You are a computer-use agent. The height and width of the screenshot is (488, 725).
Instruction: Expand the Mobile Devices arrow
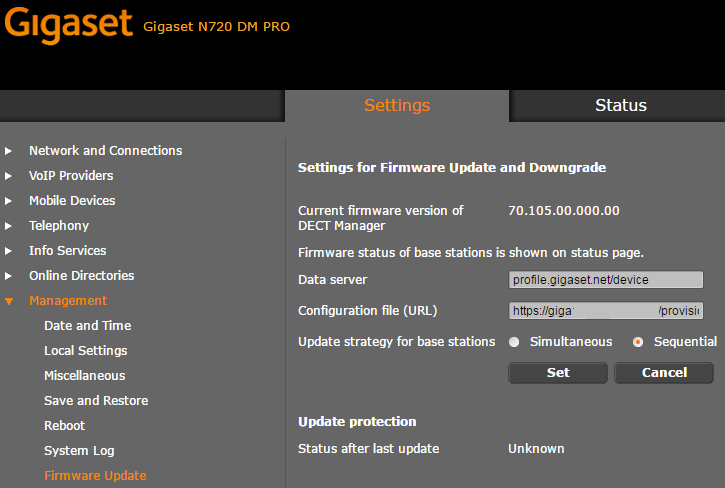pyautogui.click(x=8, y=201)
